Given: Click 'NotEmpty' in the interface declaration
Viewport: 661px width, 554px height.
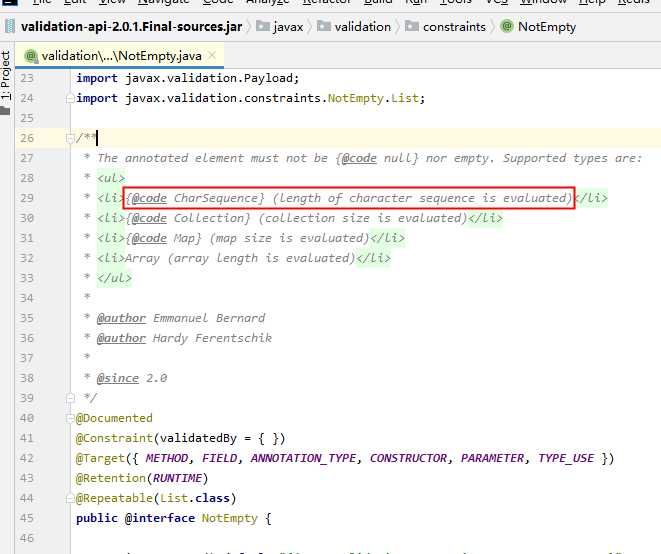Looking at the screenshot, I should pyautogui.click(x=229, y=518).
